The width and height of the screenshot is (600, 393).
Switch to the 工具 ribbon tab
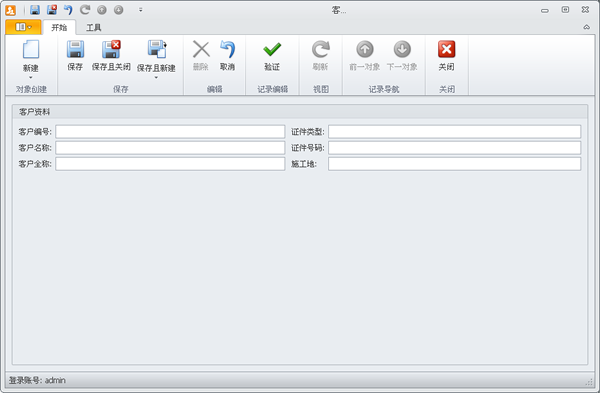[93, 27]
